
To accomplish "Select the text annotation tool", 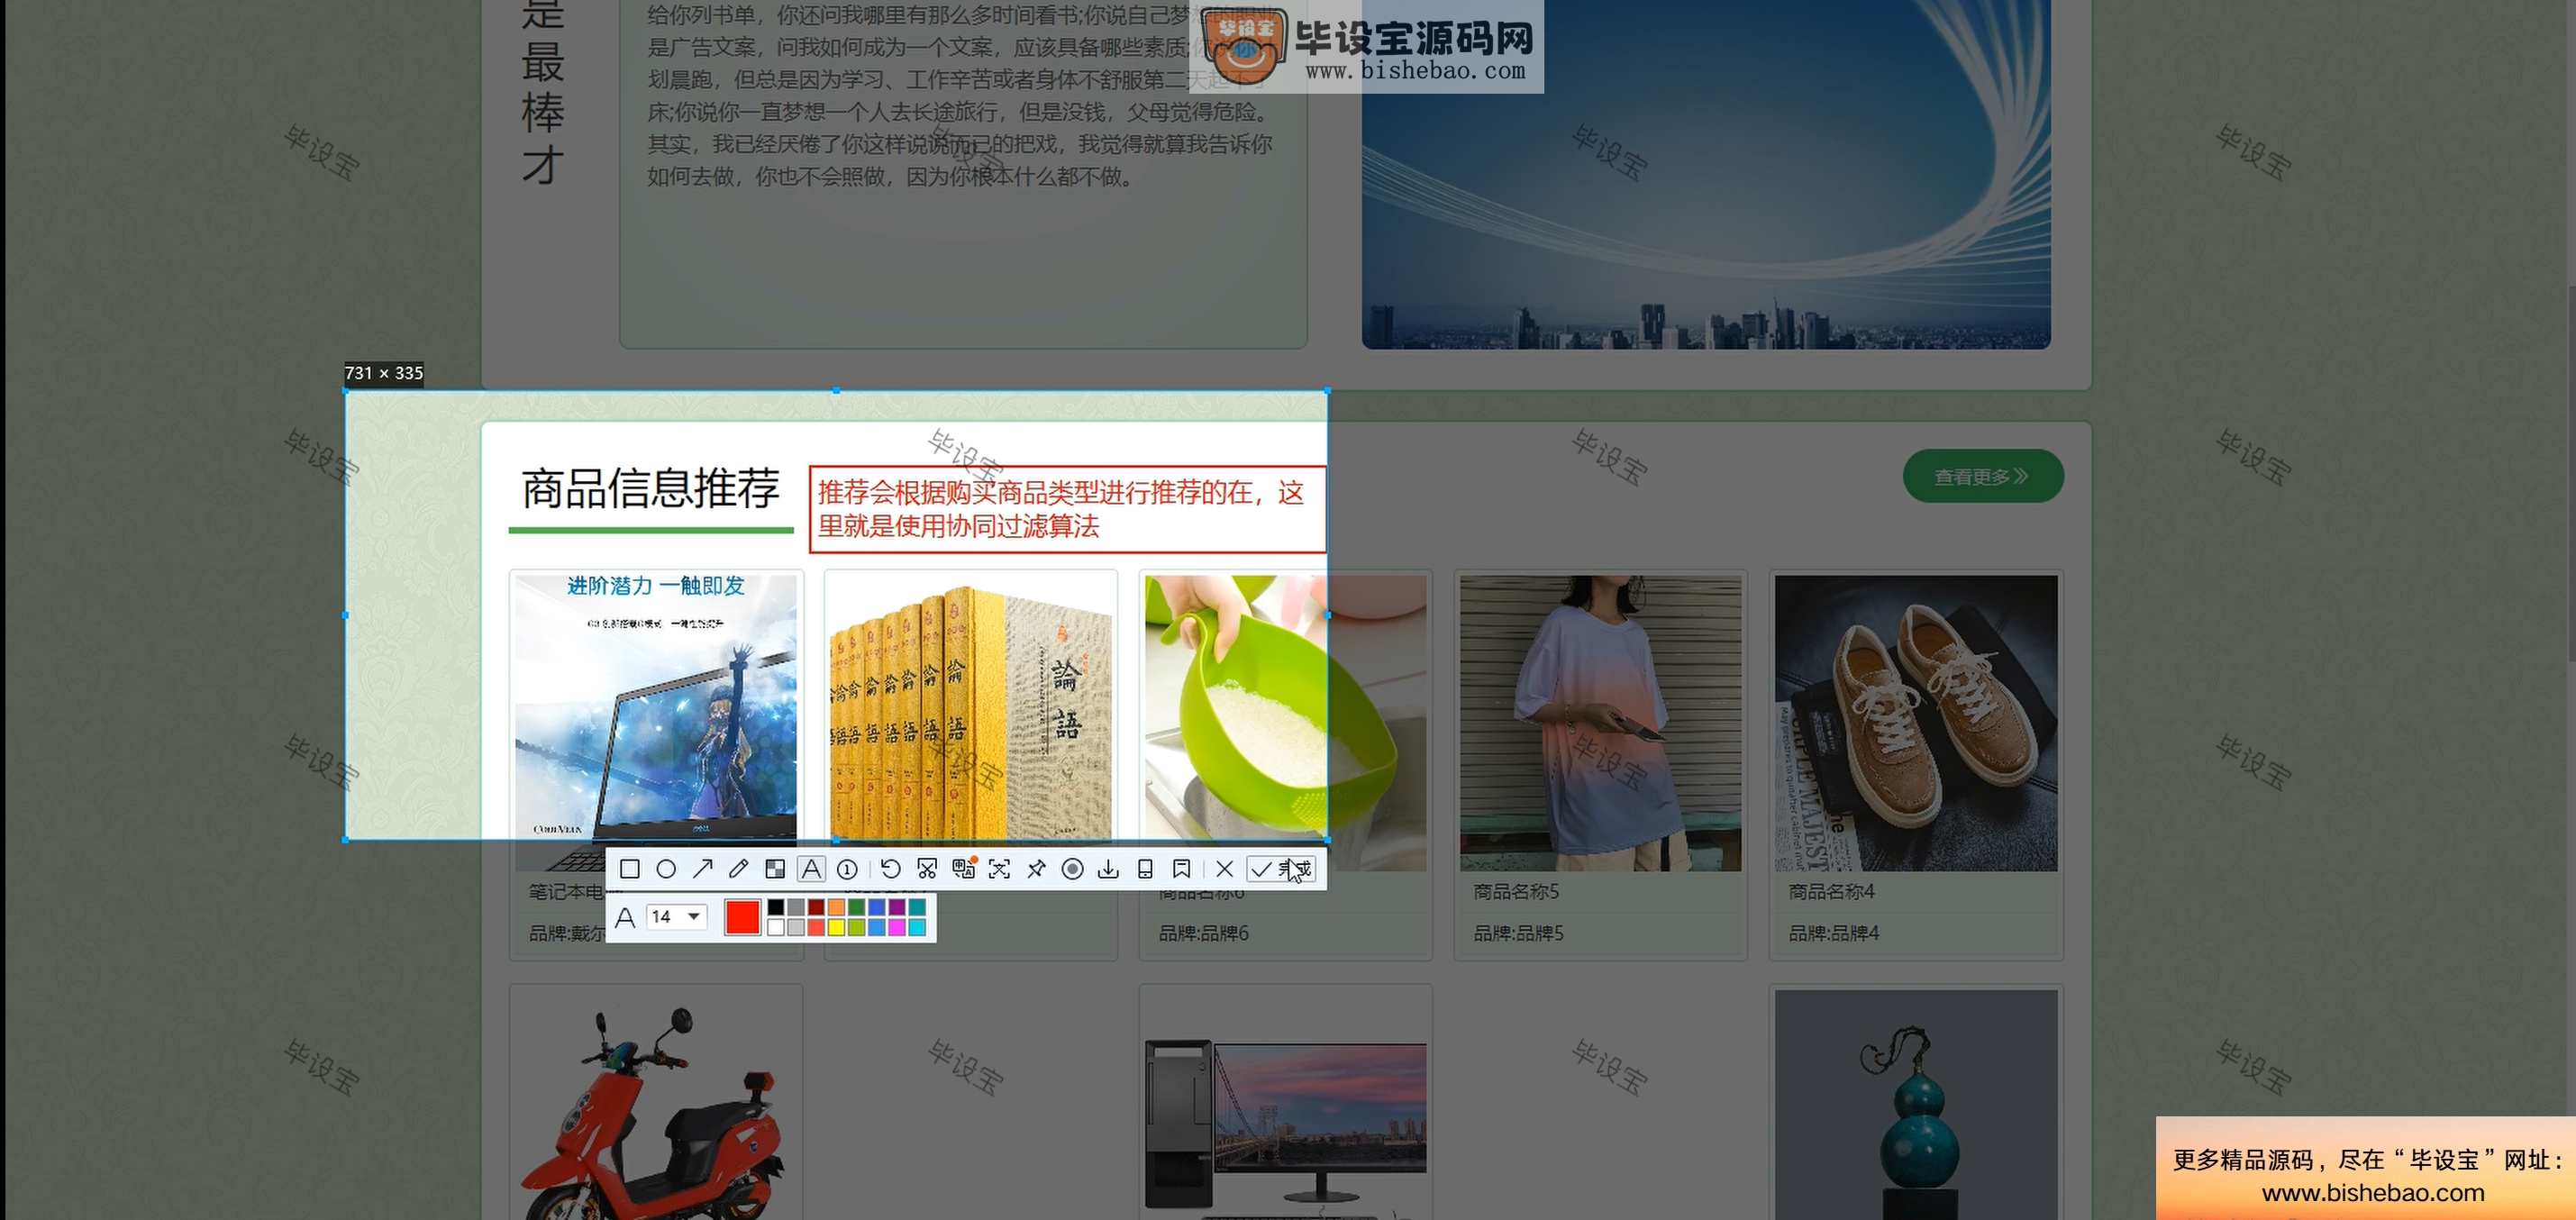I will [x=812, y=869].
